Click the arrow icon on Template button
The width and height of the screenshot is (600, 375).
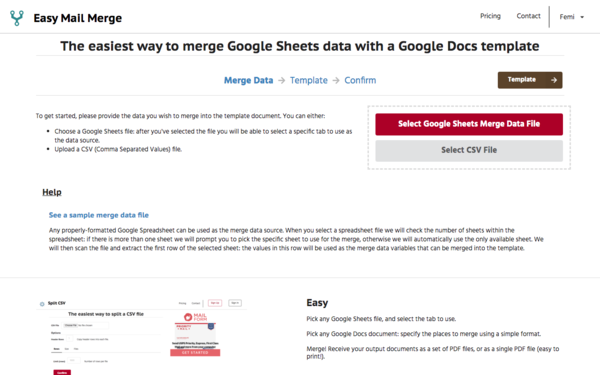click(553, 80)
